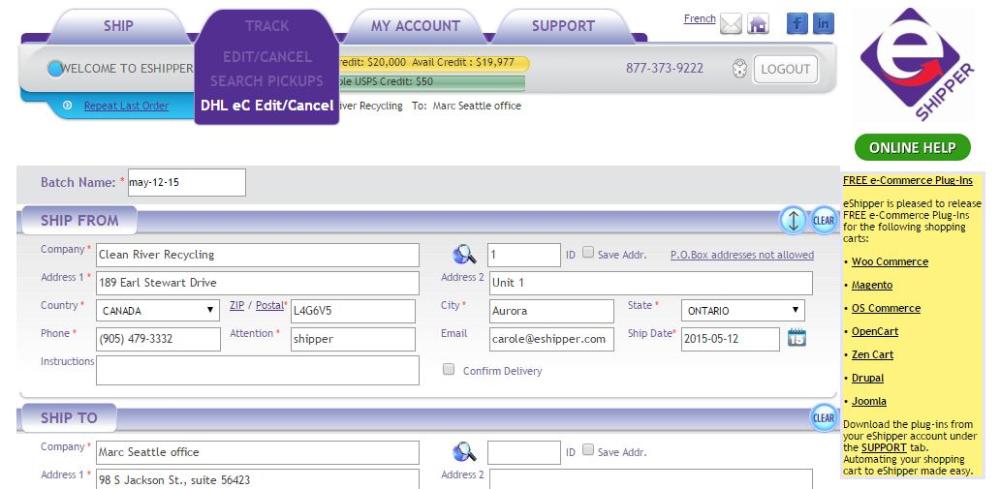
Task: Open the SUPPORT tab
Action: 563,26
